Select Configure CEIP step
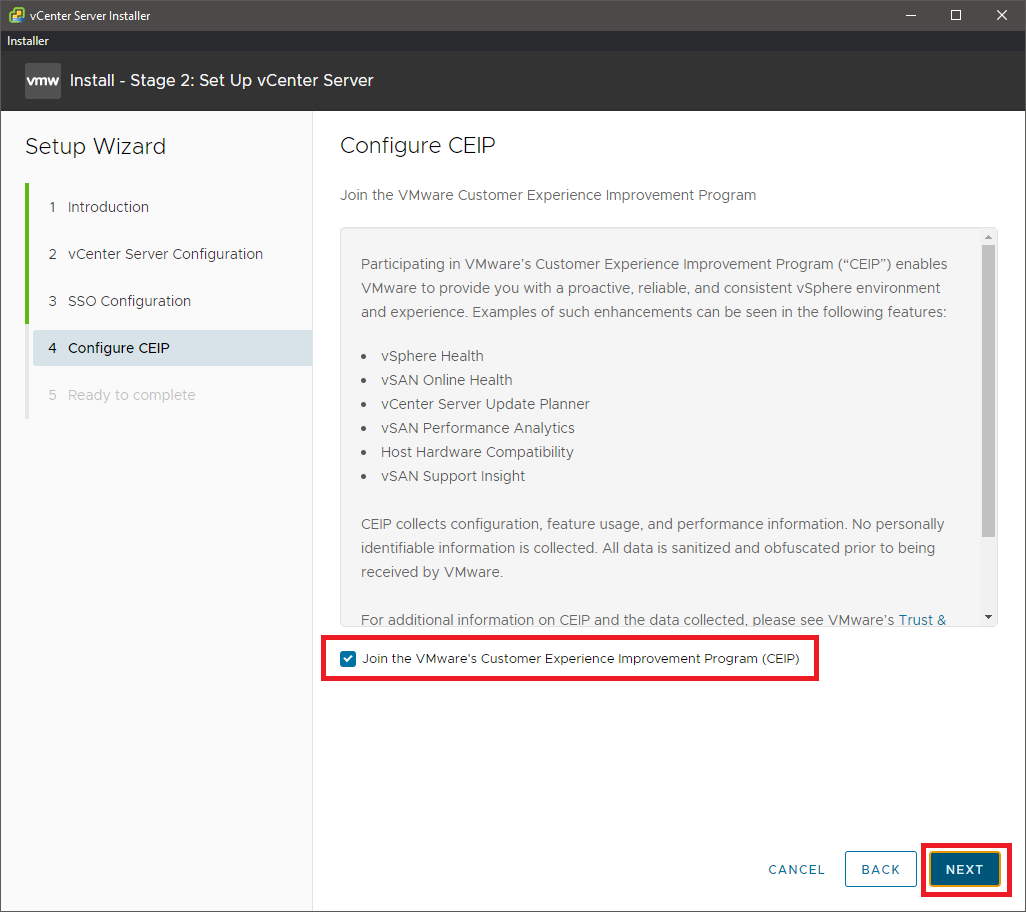Image resolution: width=1026 pixels, height=912 pixels. click(118, 348)
